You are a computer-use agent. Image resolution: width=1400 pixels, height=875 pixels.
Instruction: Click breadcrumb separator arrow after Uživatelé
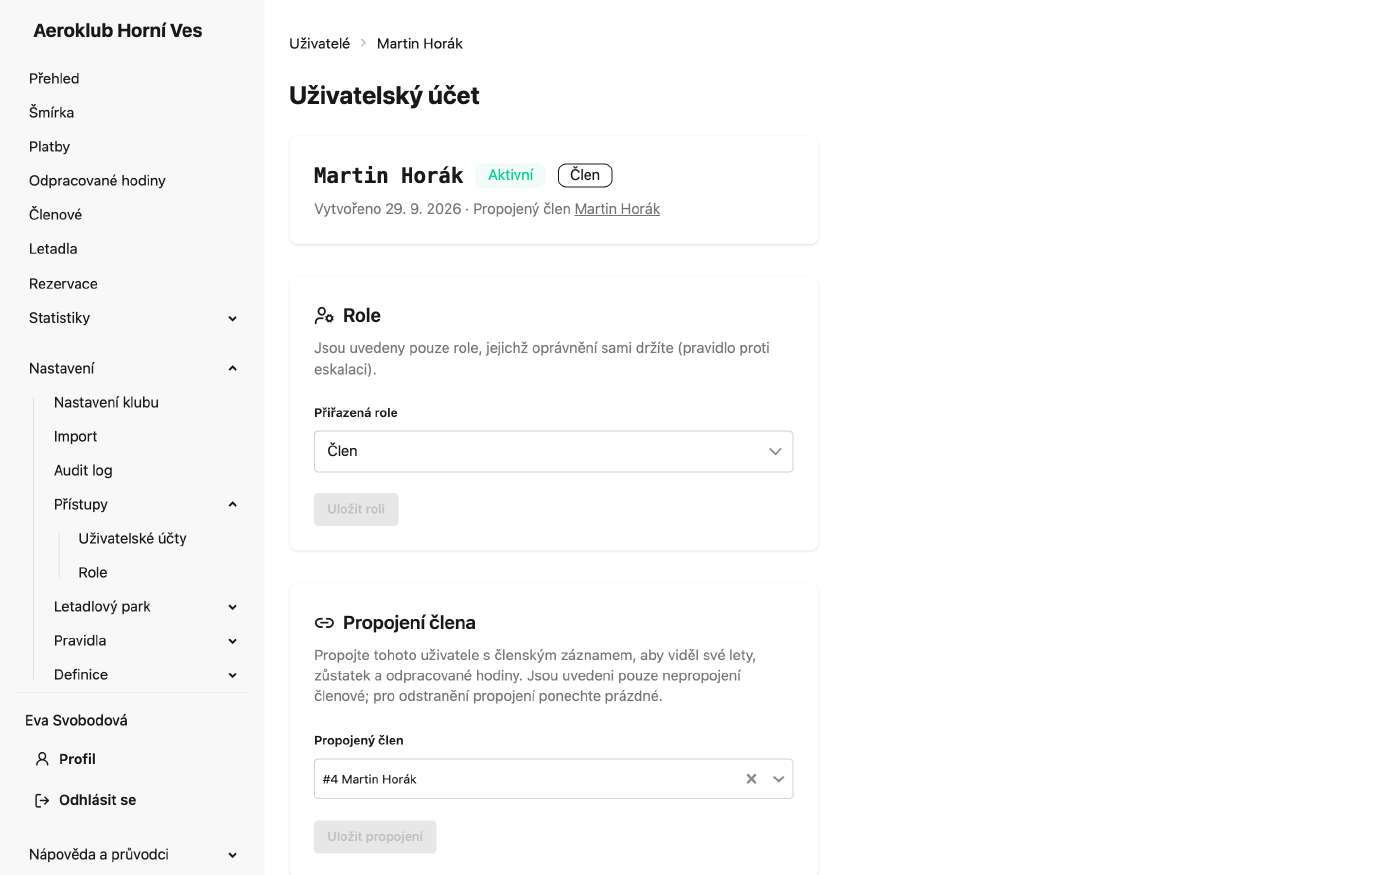(x=364, y=43)
